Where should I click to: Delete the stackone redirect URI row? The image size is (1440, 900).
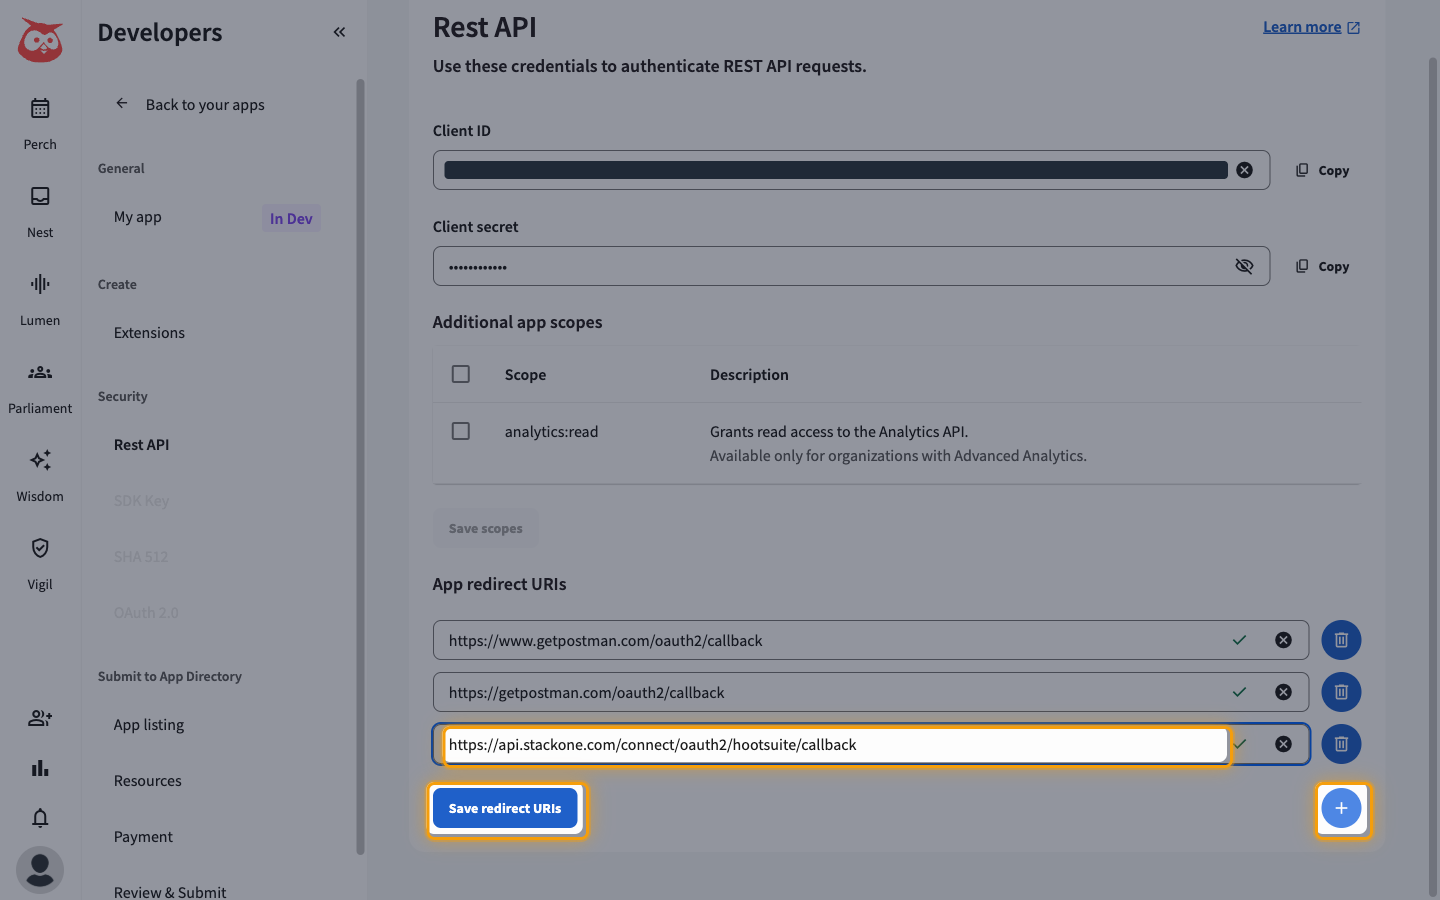click(x=1341, y=744)
